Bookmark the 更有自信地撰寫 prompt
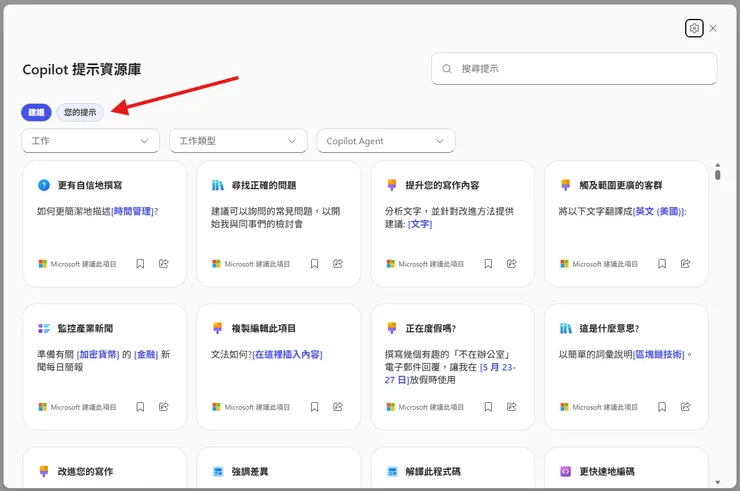This screenshot has width=740, height=491. click(x=140, y=264)
